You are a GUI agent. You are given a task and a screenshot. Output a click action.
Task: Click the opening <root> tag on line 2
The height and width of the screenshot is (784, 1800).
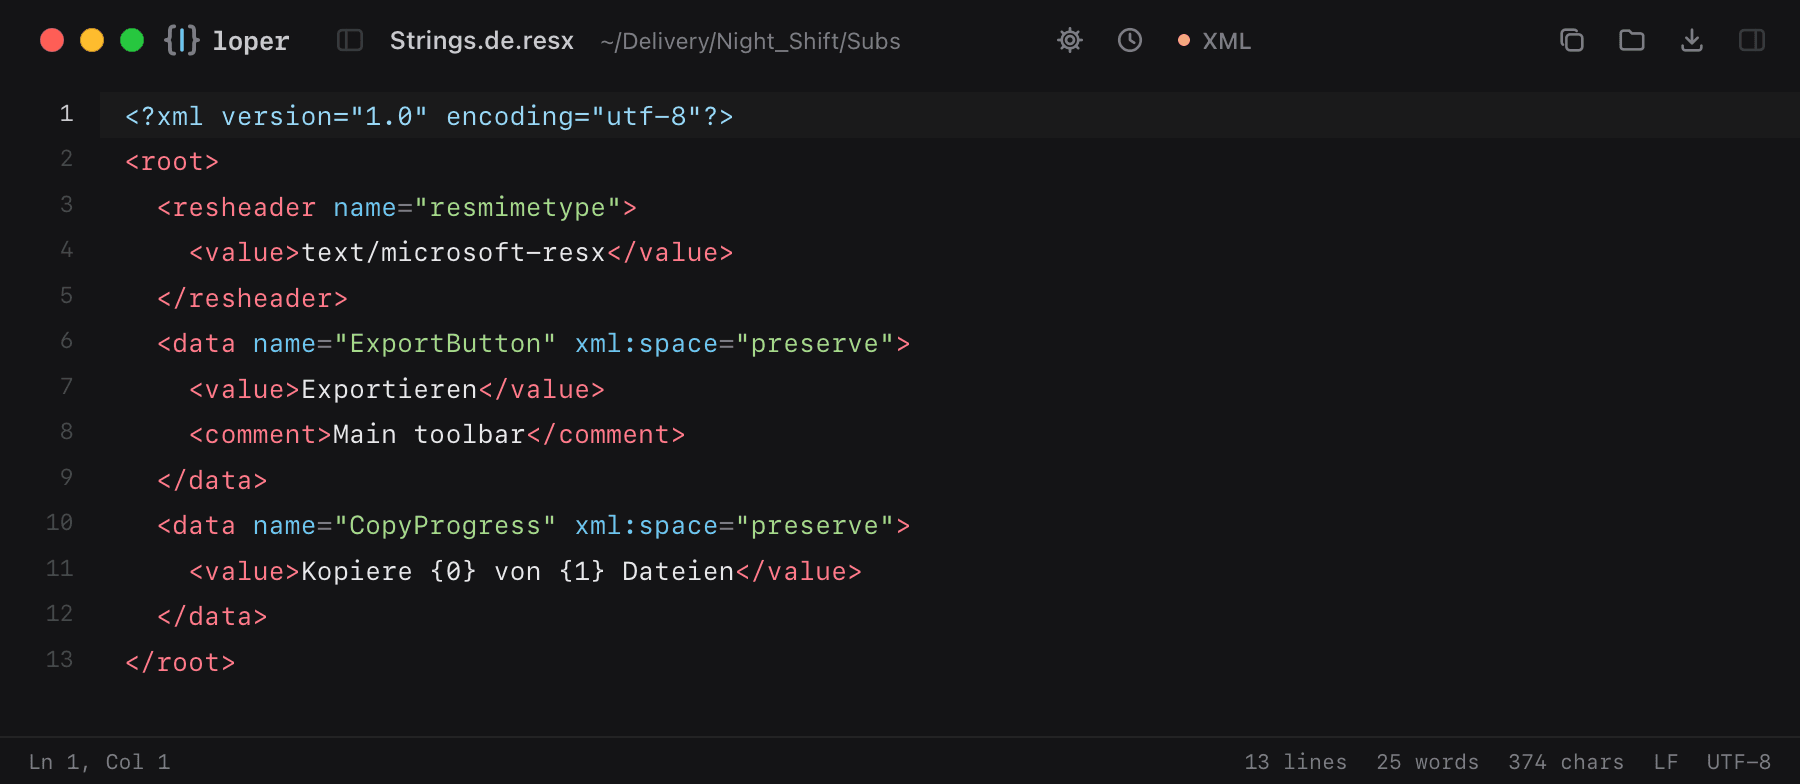[x=172, y=162]
